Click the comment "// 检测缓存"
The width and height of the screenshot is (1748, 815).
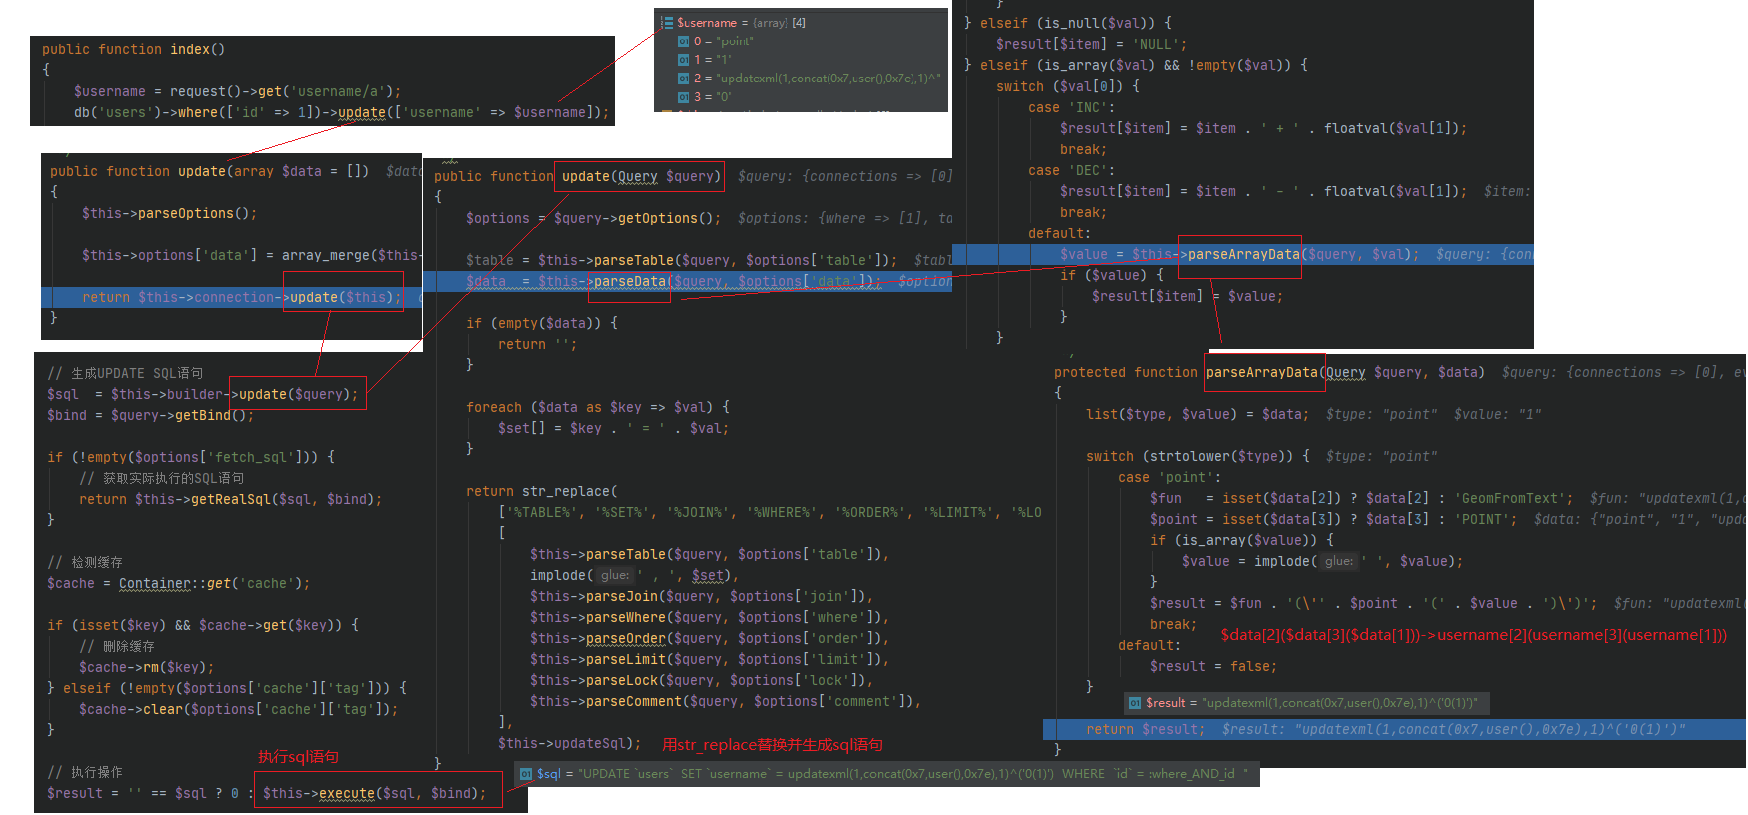tap(85, 562)
